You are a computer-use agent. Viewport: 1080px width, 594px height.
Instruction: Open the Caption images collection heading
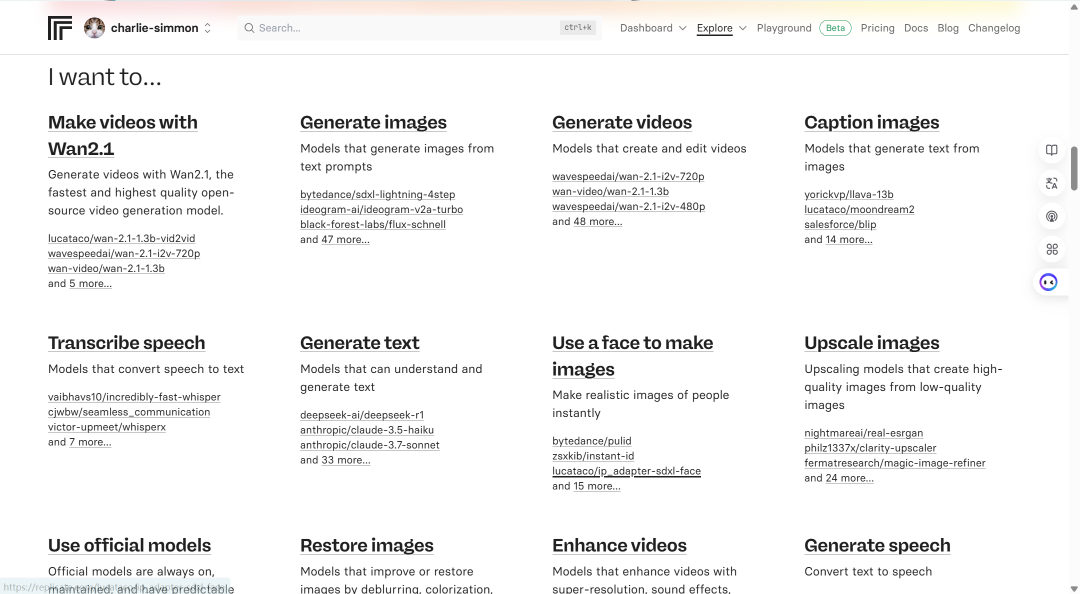click(x=871, y=122)
